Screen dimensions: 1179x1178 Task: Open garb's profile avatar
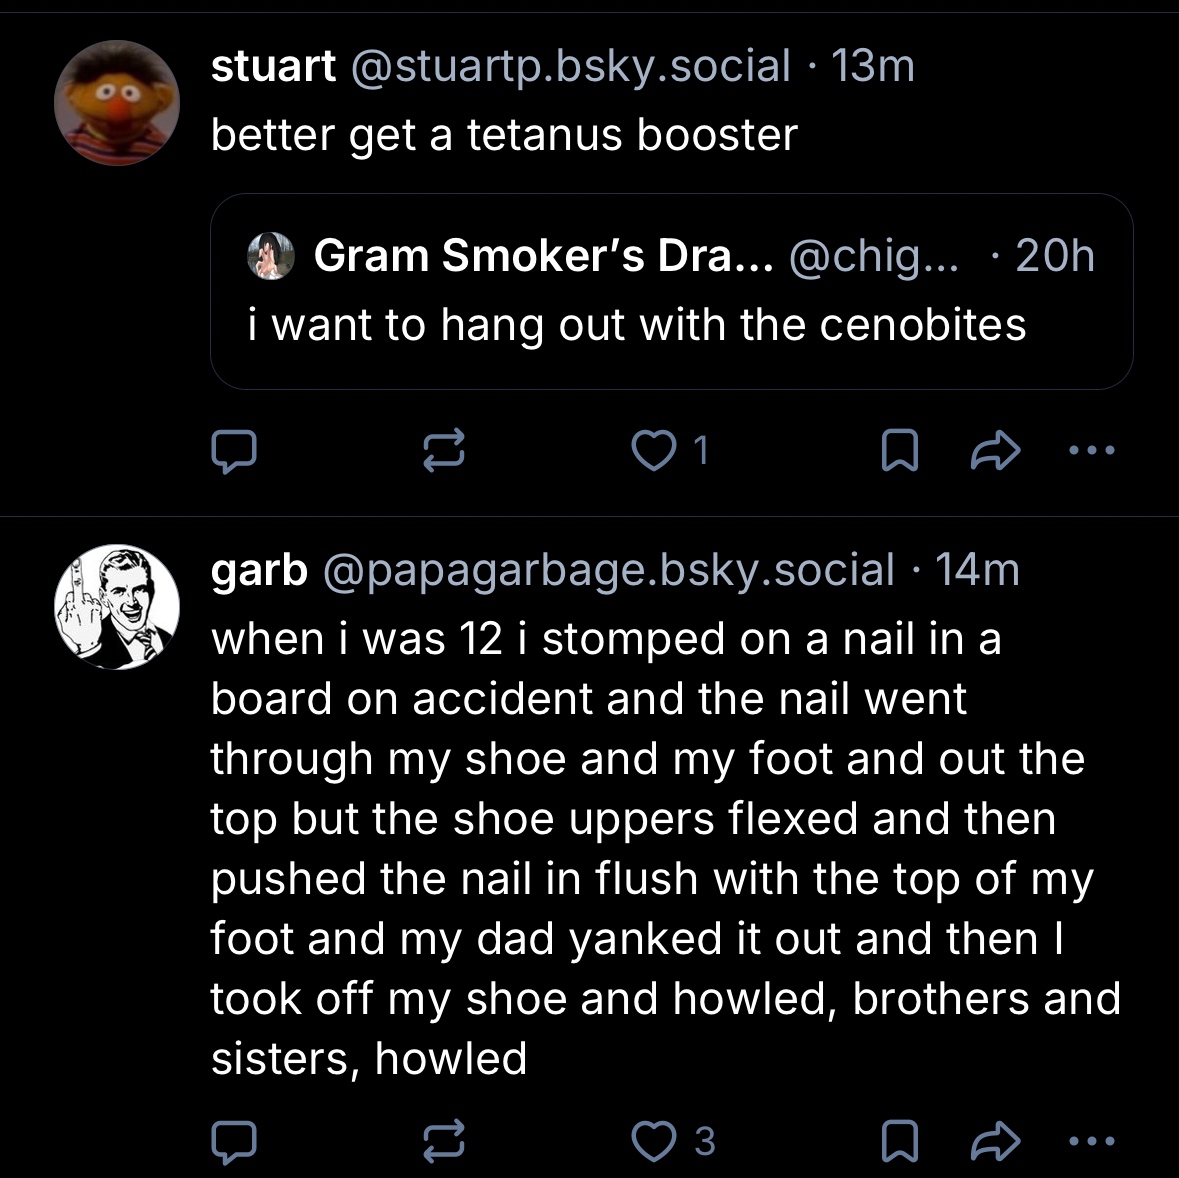(116, 607)
